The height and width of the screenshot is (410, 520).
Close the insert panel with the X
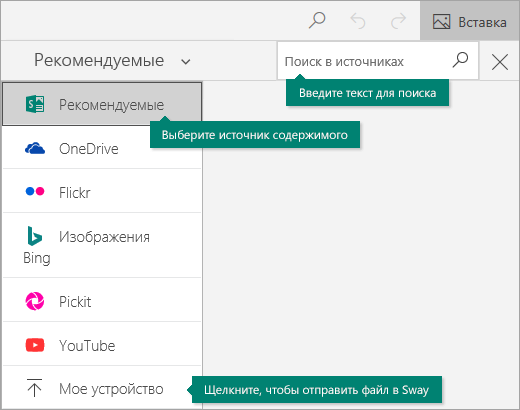(x=500, y=62)
